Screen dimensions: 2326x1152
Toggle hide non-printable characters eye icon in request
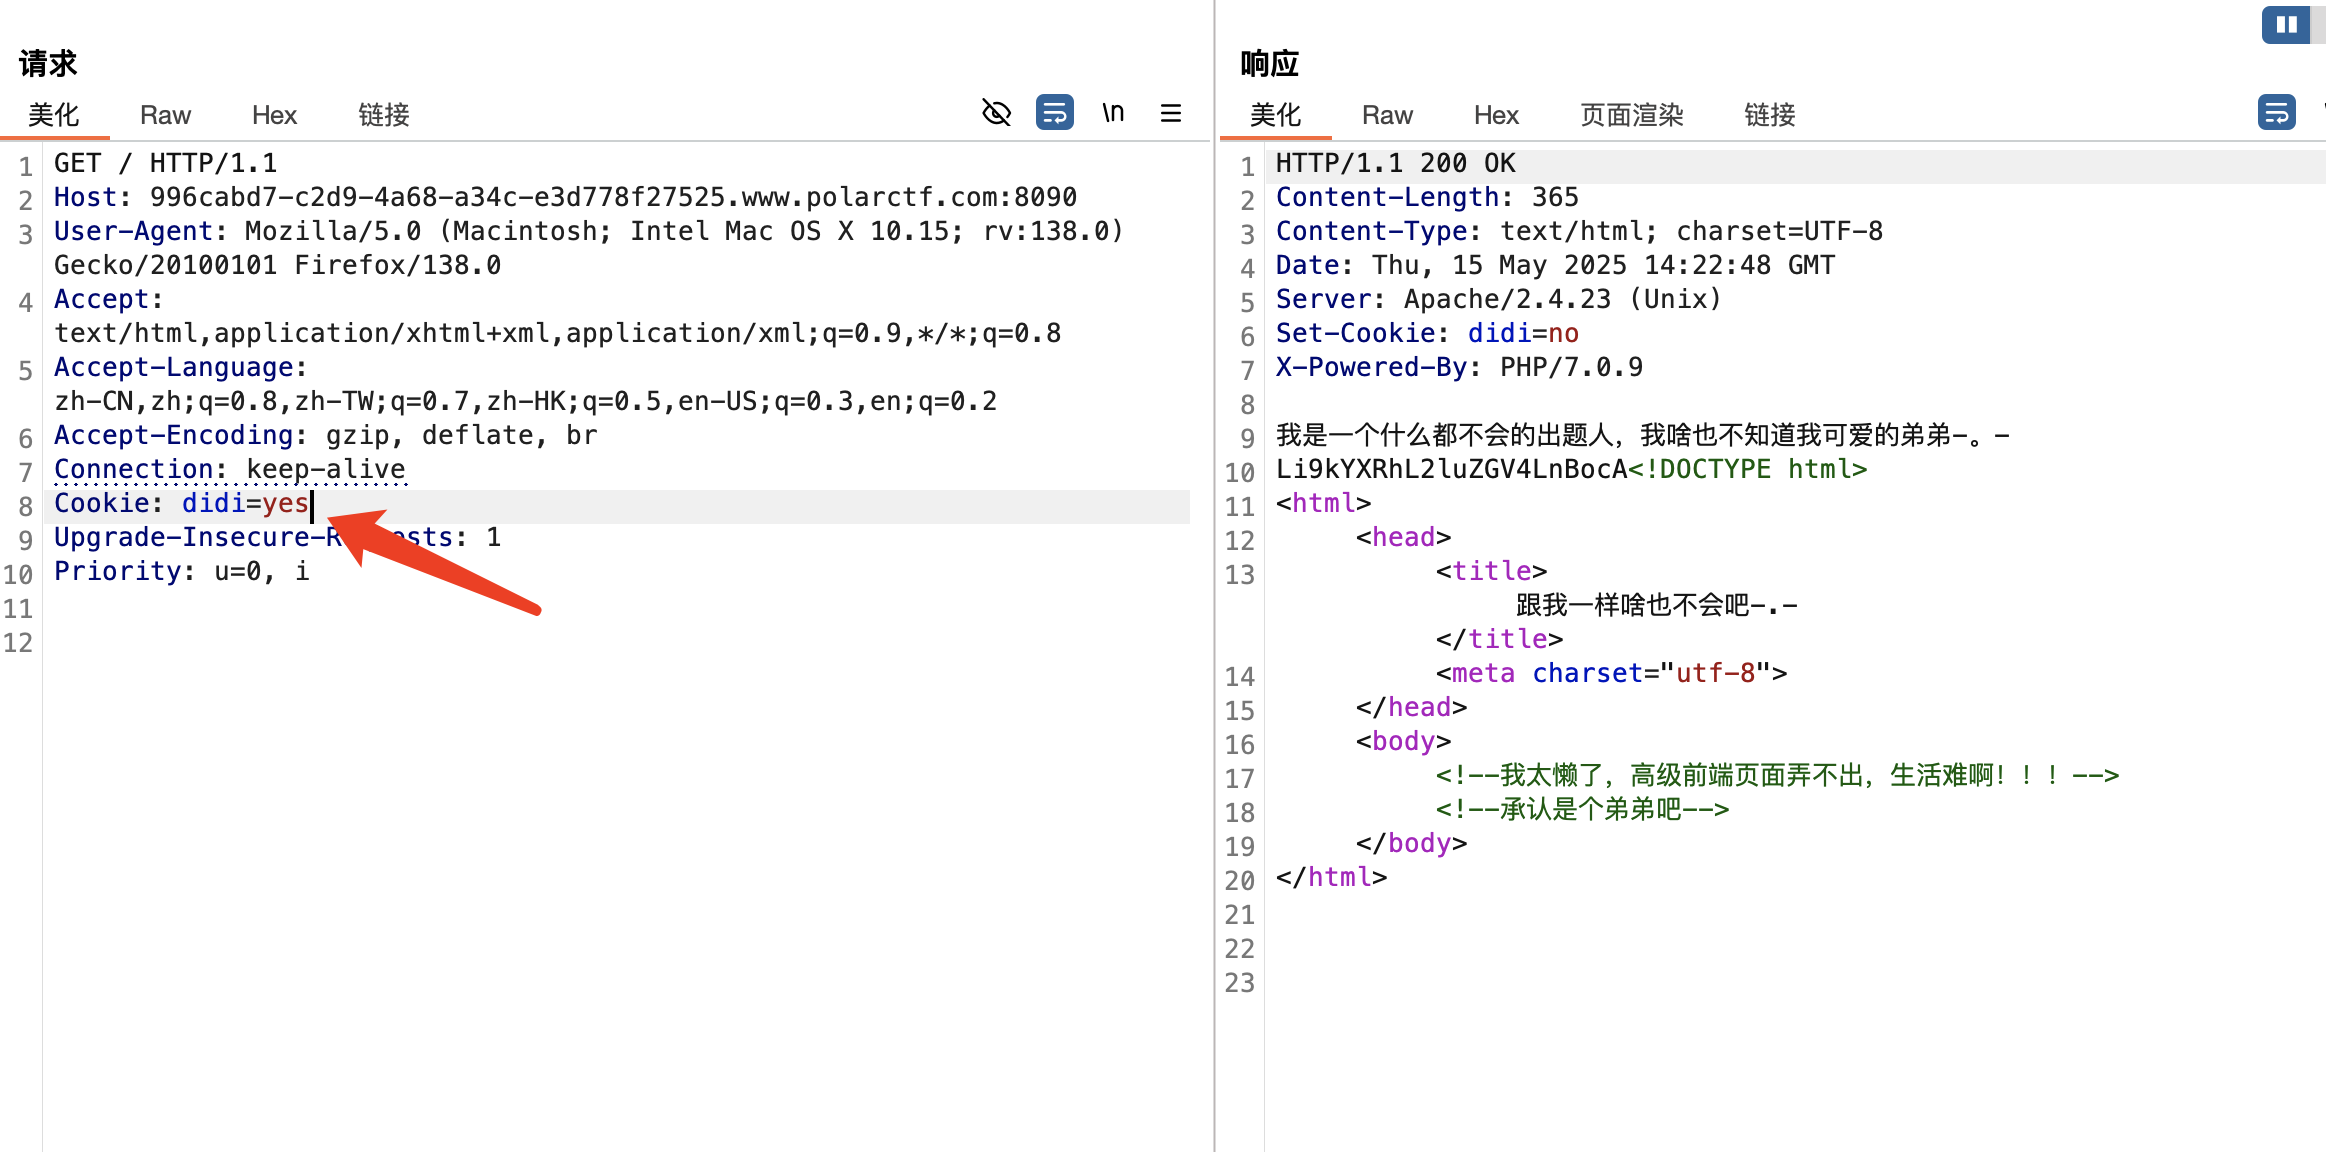996,113
